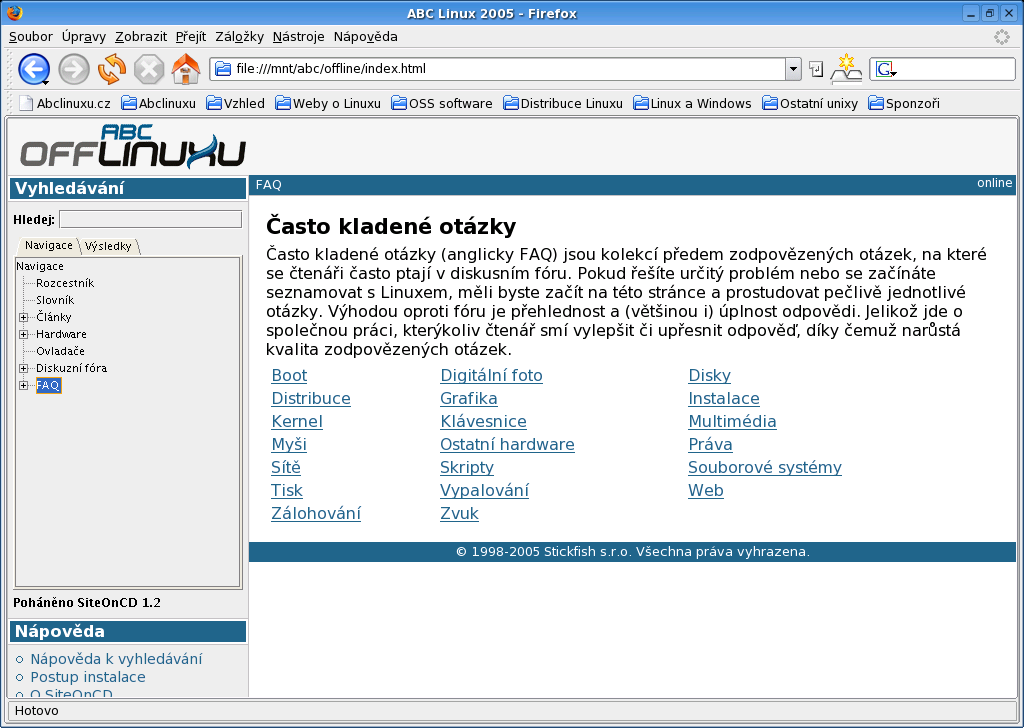Select Slovník in the navigation tree
The image size is (1024, 728).
tap(55, 300)
